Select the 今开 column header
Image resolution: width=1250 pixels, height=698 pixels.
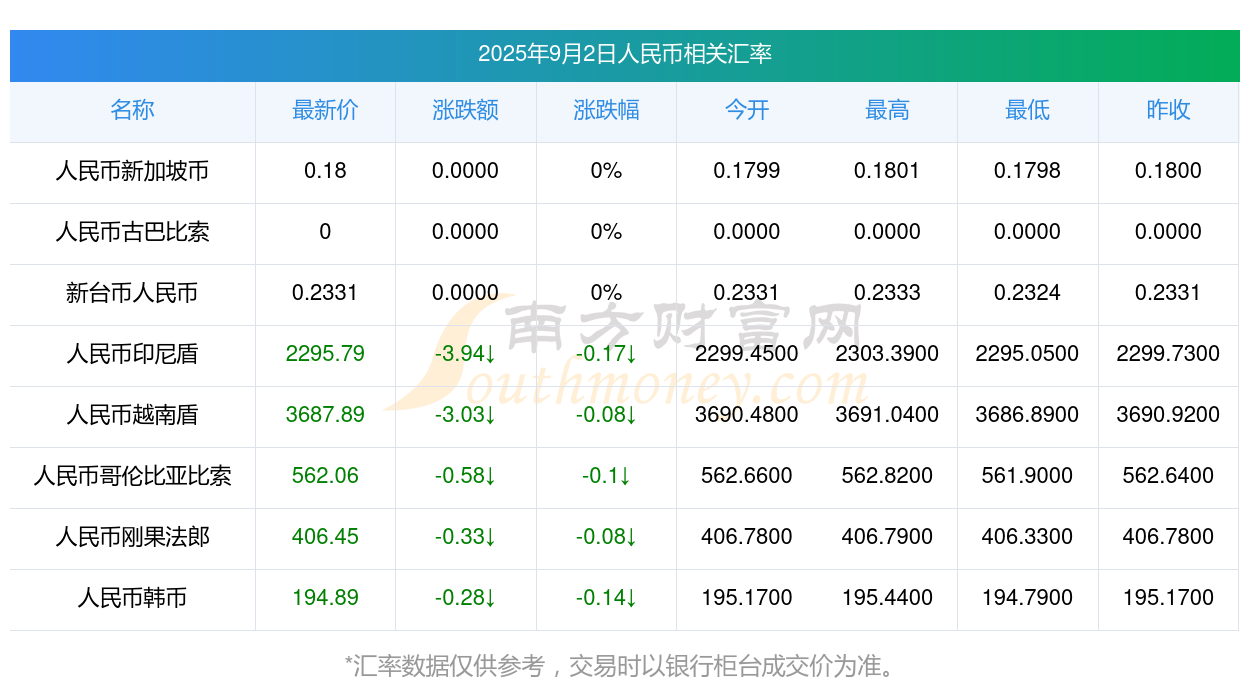(747, 110)
